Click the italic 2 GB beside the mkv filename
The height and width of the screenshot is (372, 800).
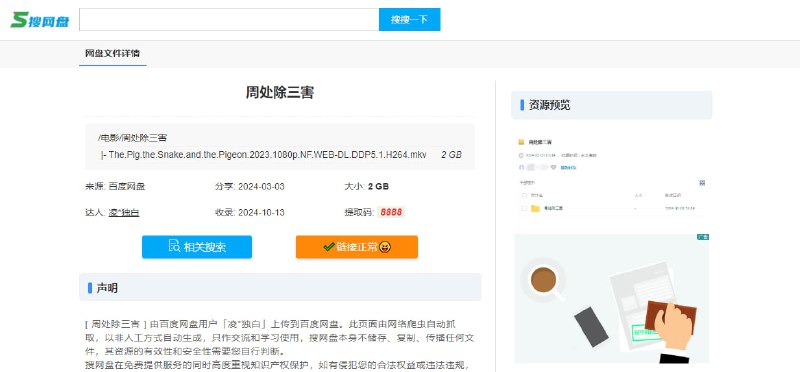(452, 154)
